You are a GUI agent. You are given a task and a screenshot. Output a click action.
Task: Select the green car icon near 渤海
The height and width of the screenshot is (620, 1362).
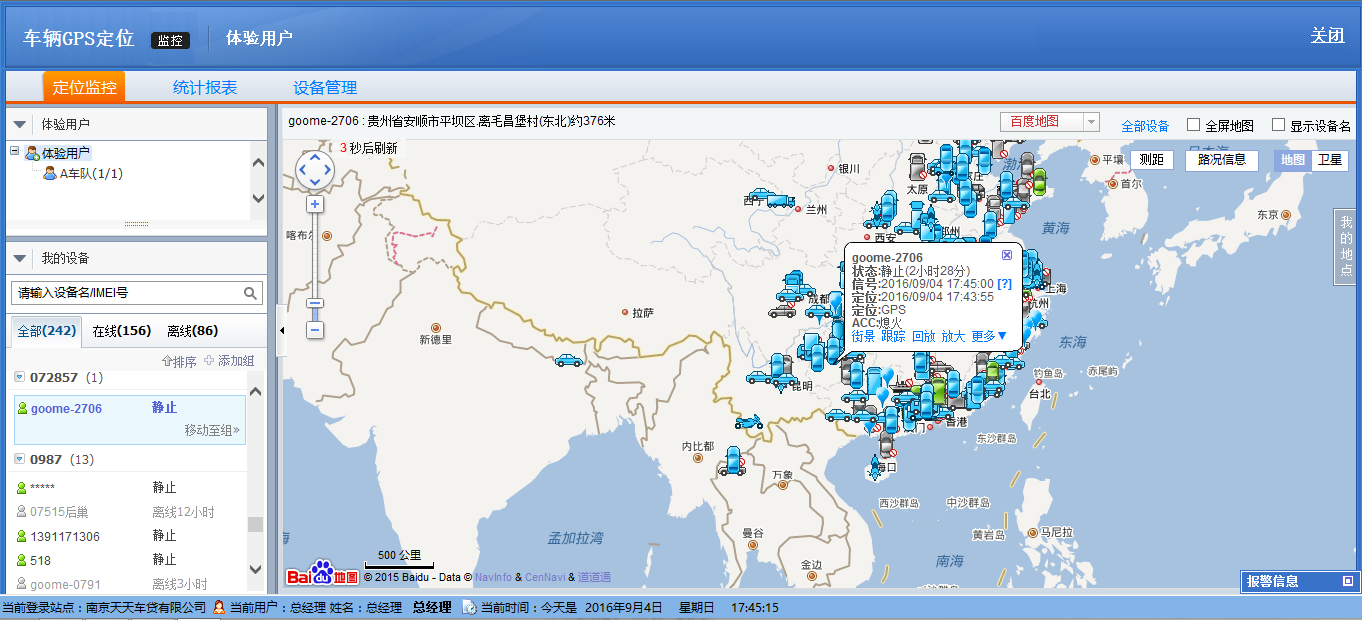click(x=1038, y=181)
